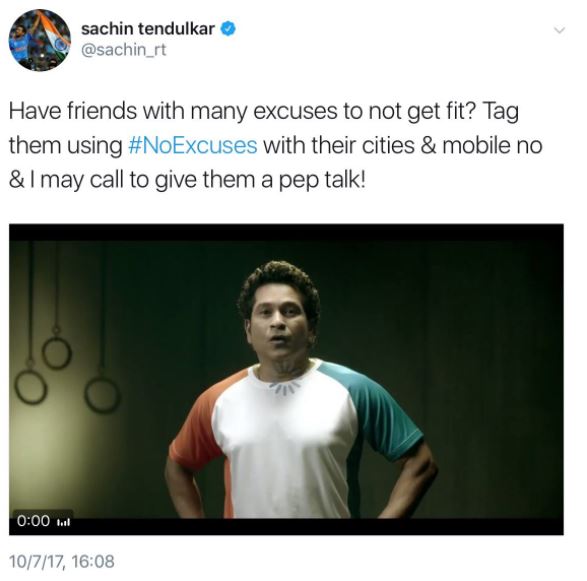Open the @sachin_rt handle
587x581 pixels.
click(x=124, y=49)
